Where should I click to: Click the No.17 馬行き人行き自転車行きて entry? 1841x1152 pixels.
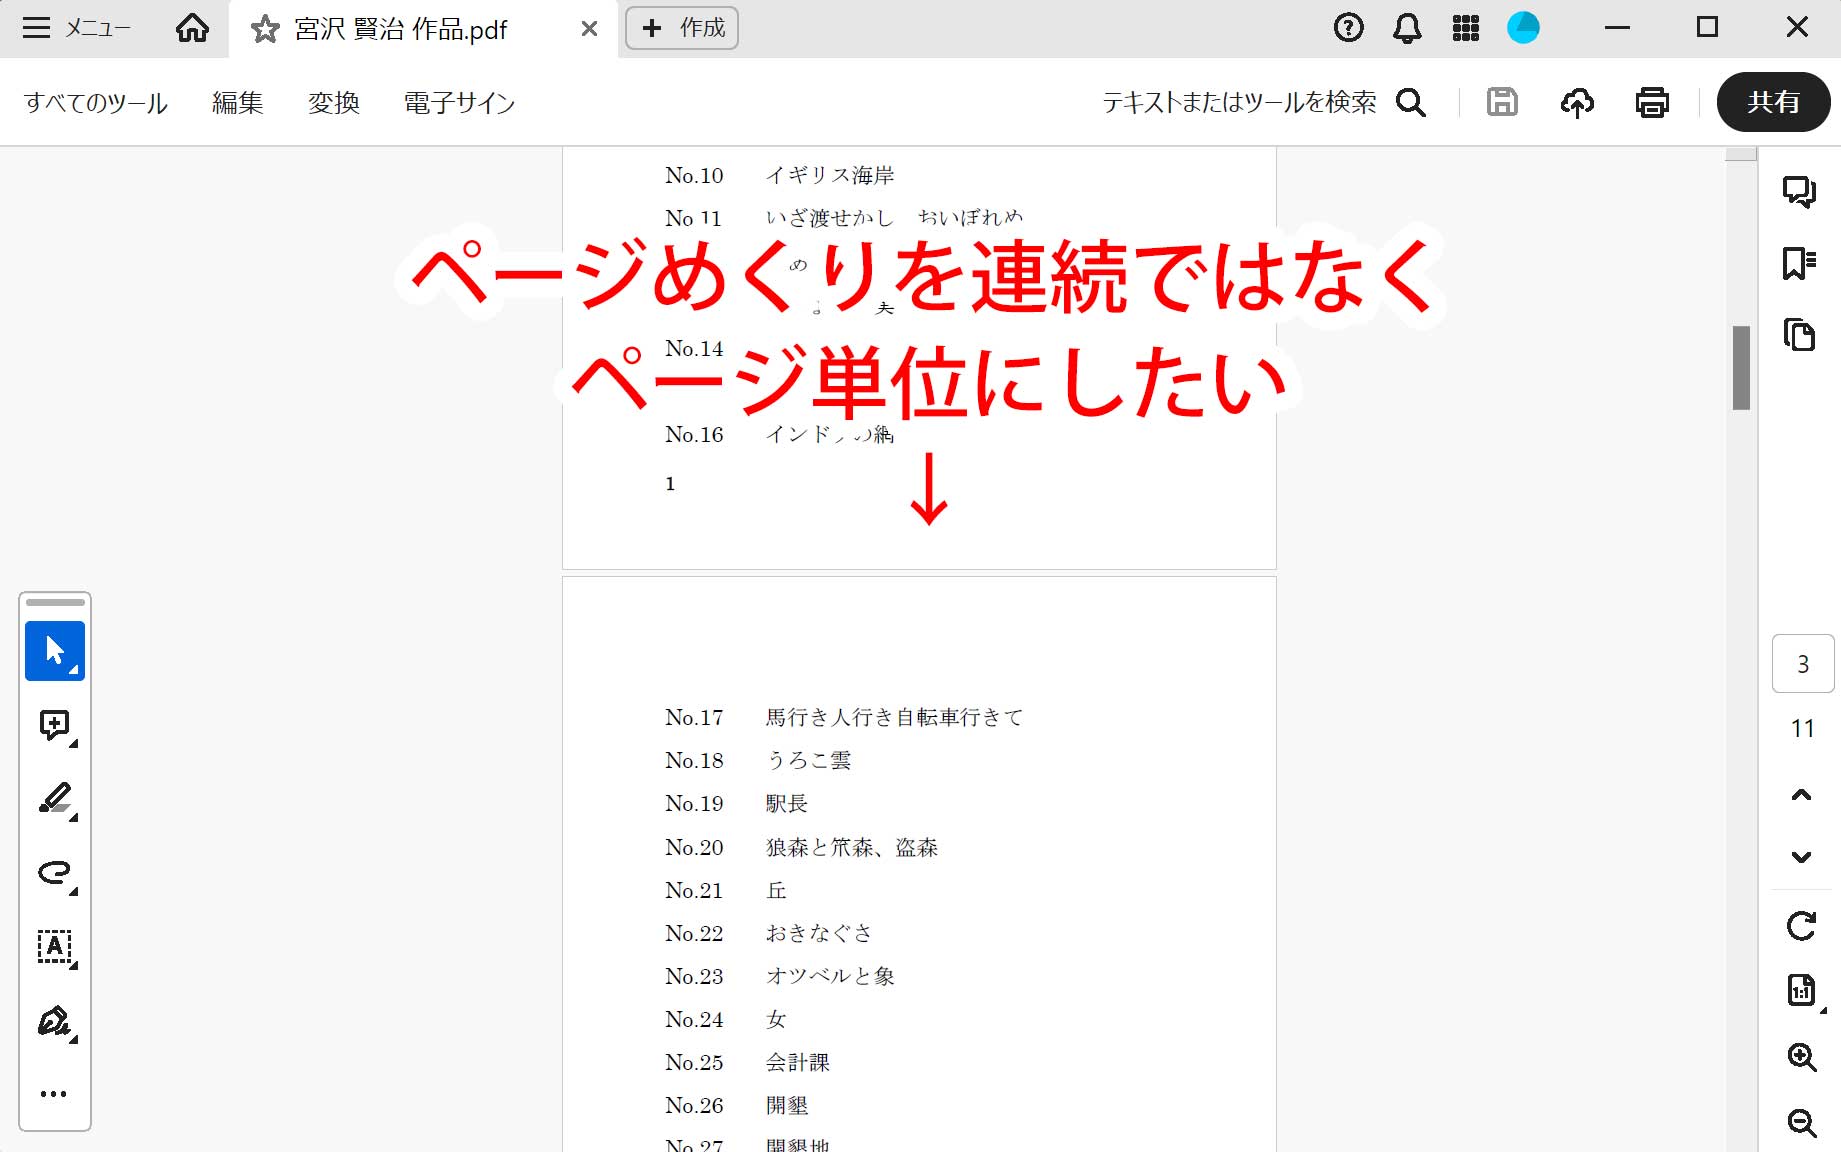[844, 717]
